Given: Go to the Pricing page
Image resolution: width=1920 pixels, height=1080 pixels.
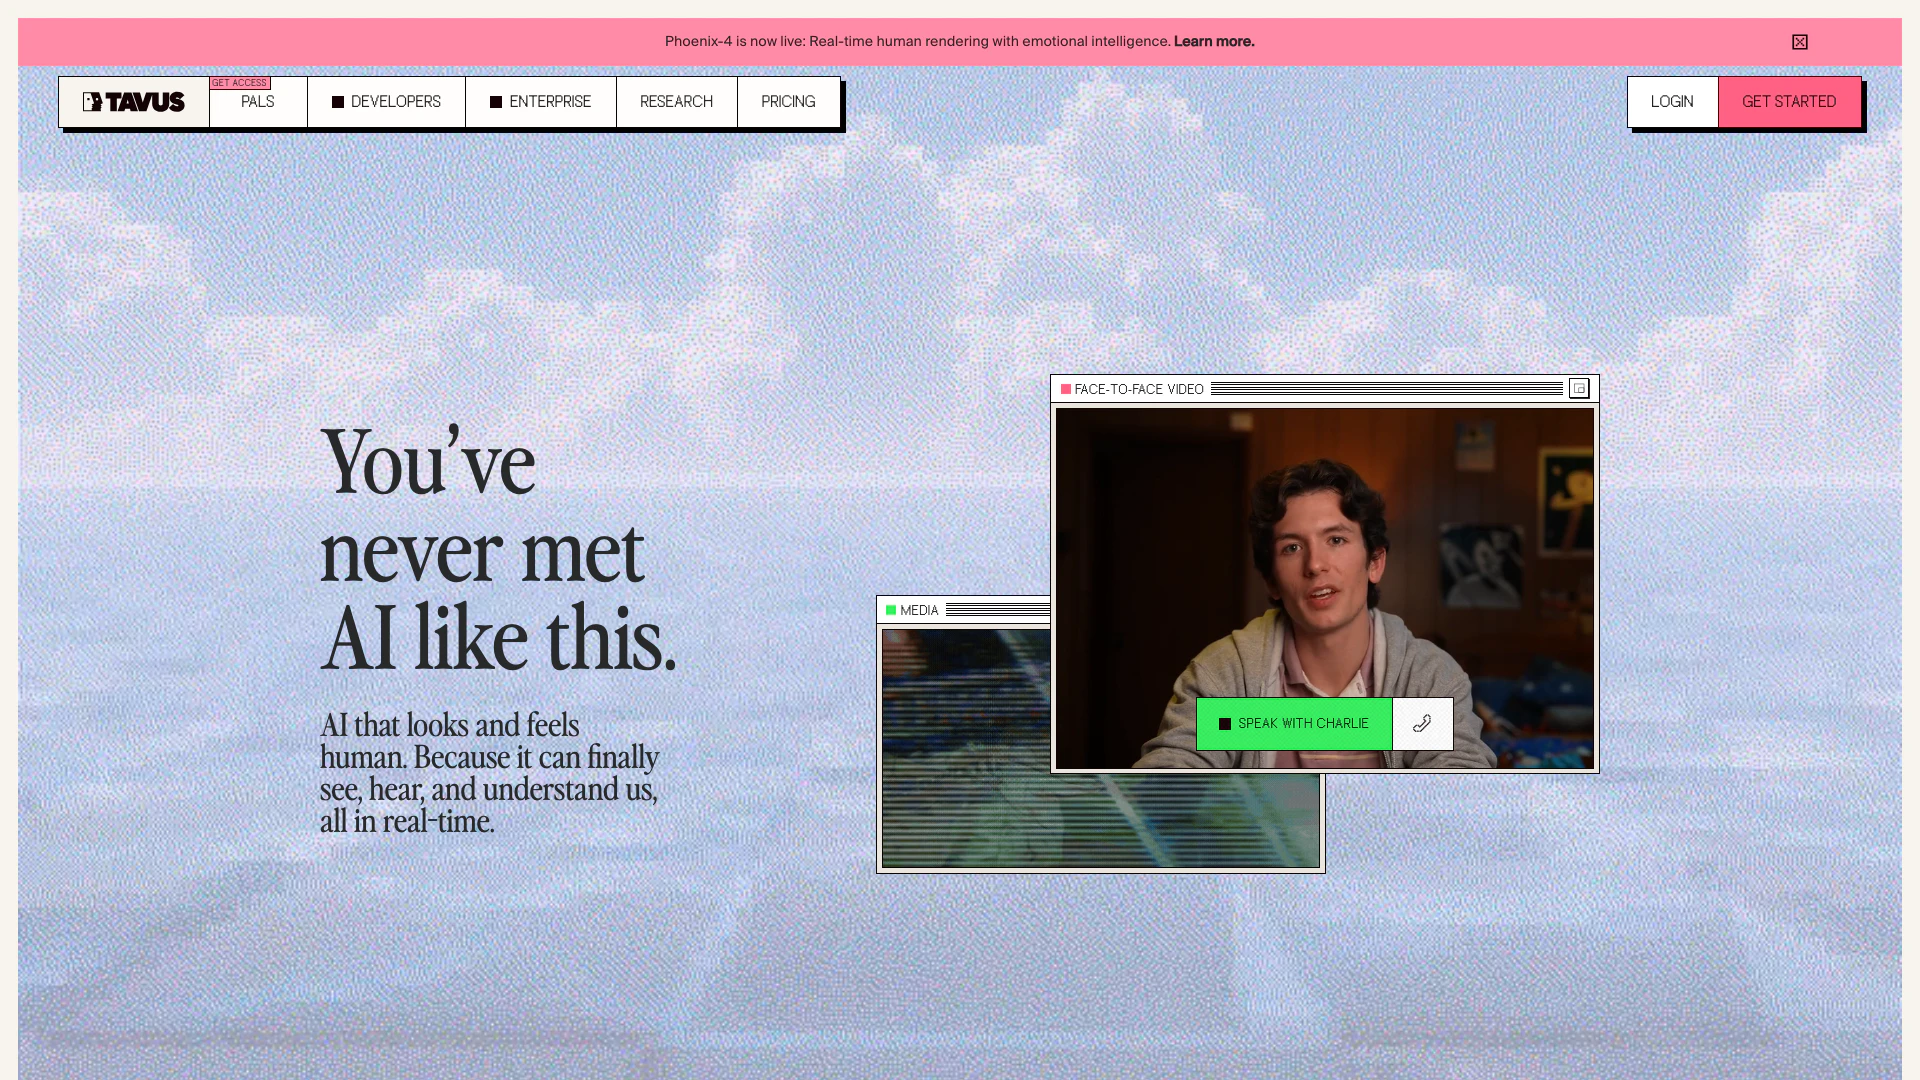Looking at the screenshot, I should tap(788, 102).
